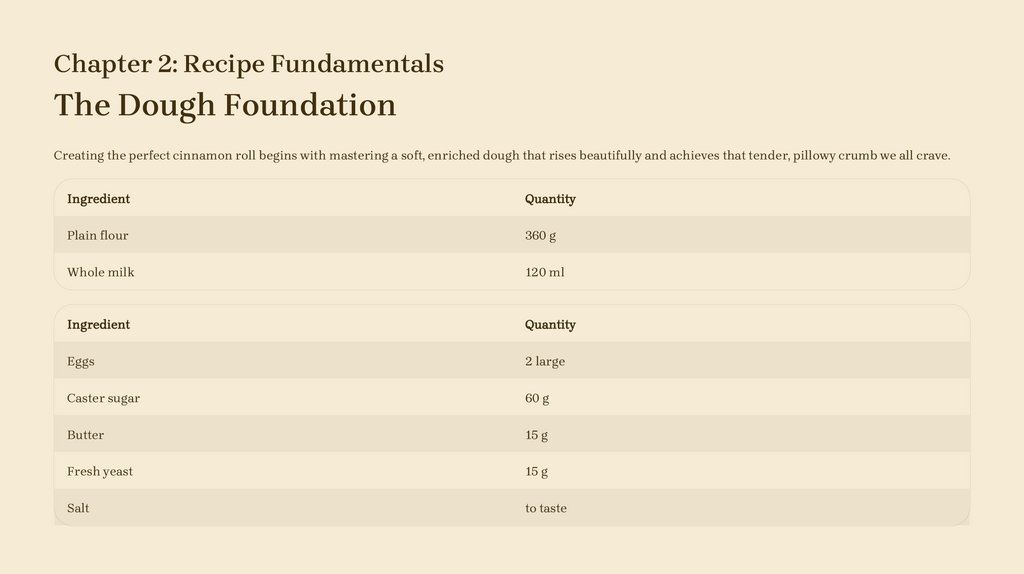Image resolution: width=1024 pixels, height=574 pixels.
Task: Click the '120 ml' quantity cell
Action: pos(545,272)
